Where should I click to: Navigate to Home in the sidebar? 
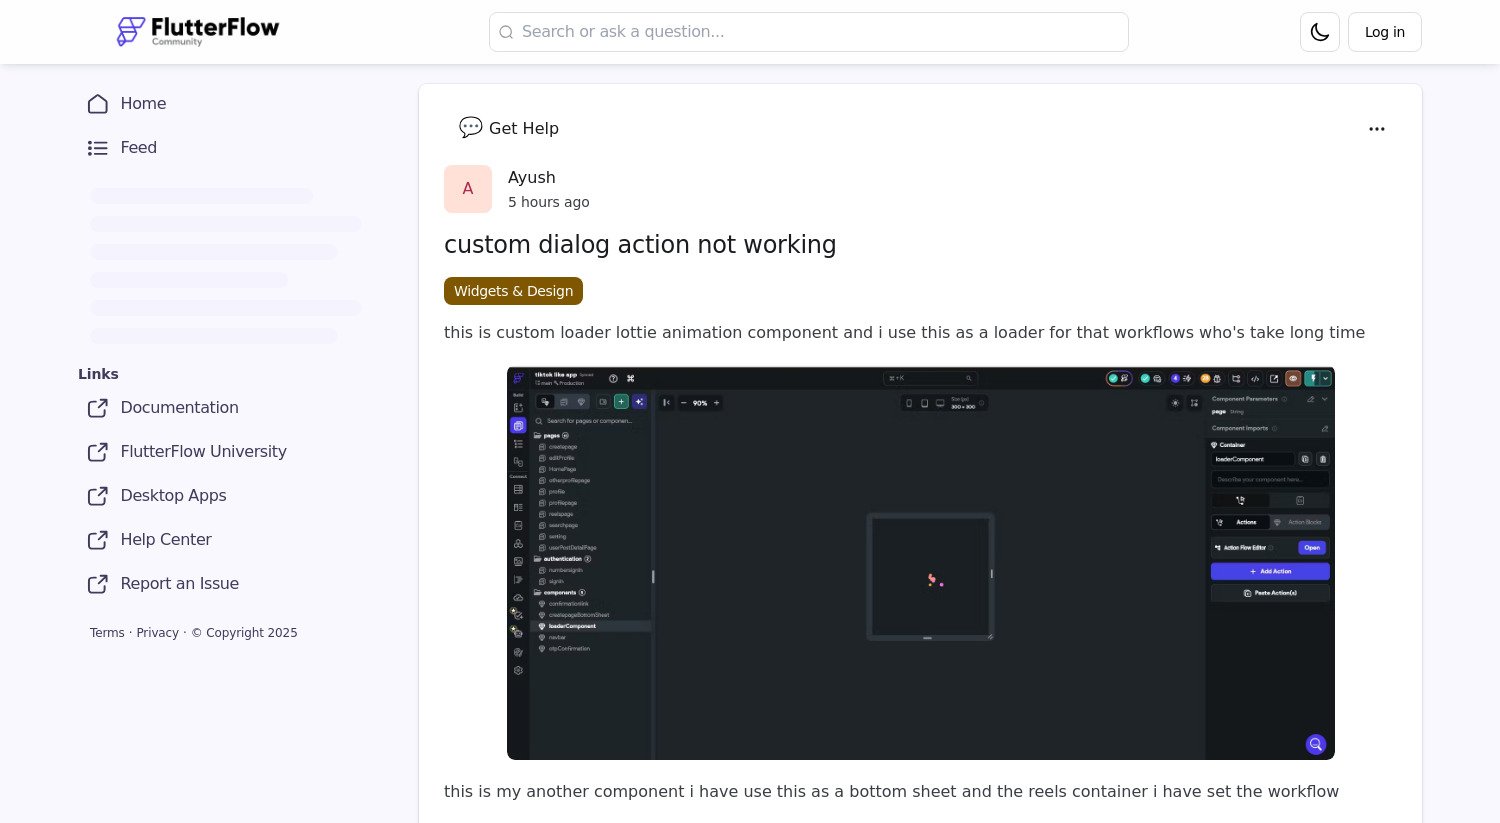[143, 104]
